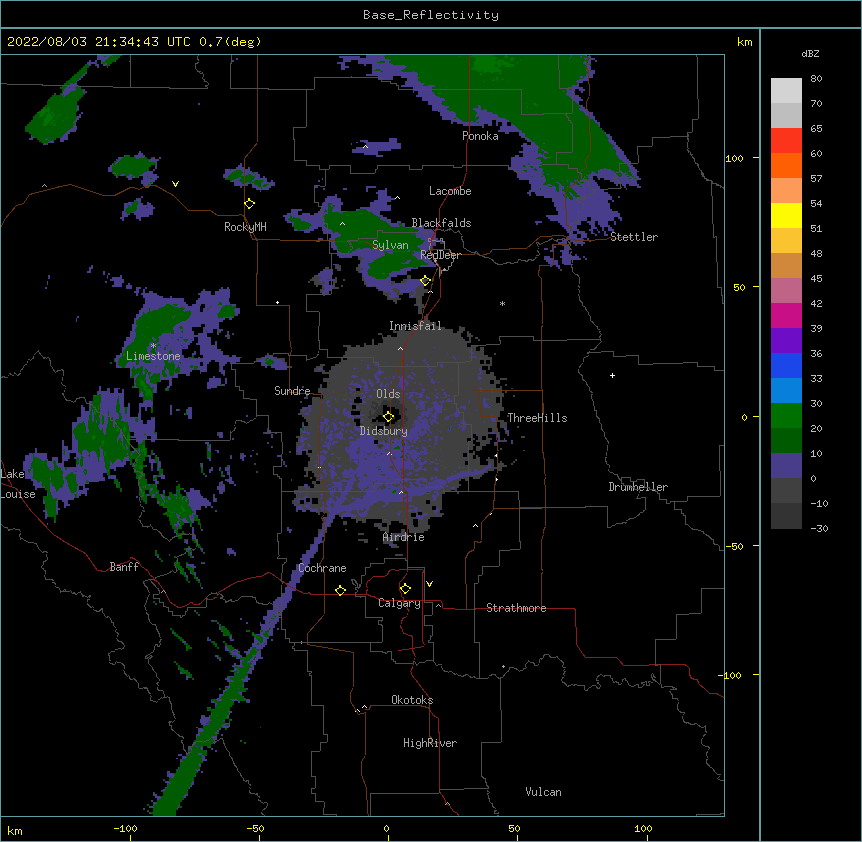This screenshot has width=862, height=842.
Task: Click the Innisfail city label
Action: click(x=415, y=326)
